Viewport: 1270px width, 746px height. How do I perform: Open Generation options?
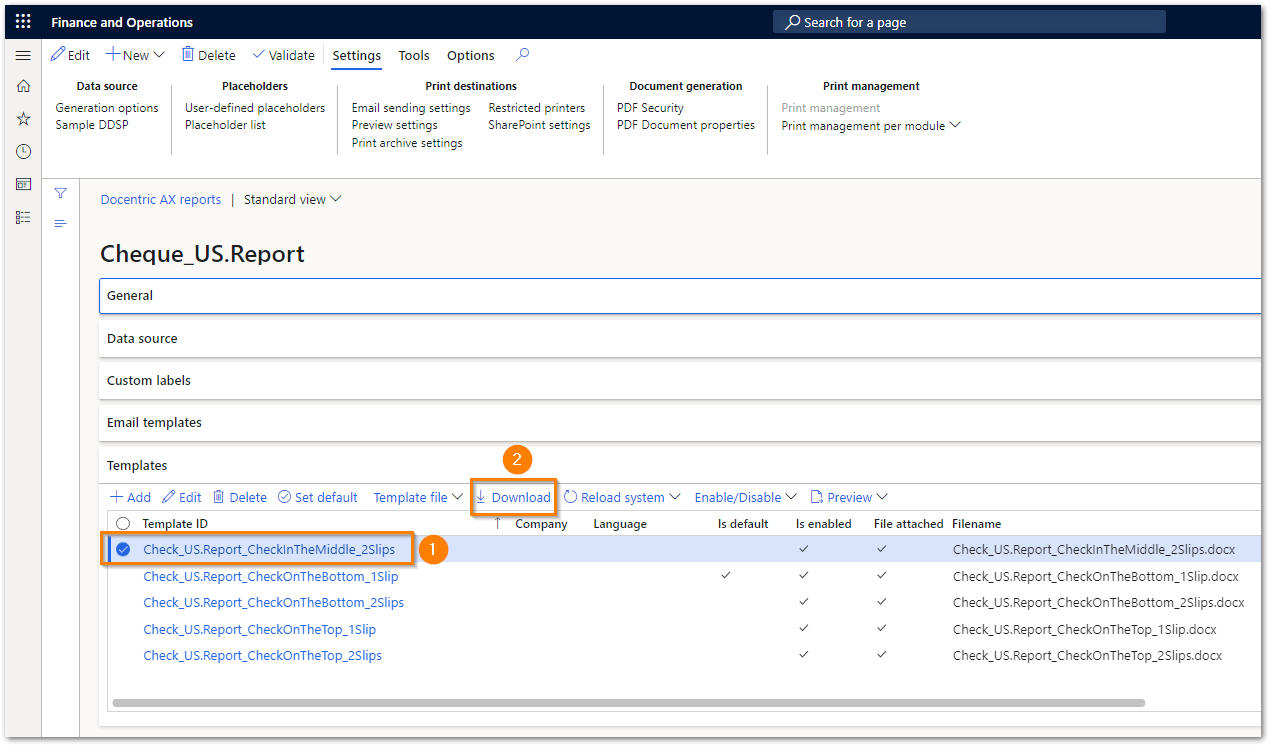(107, 108)
